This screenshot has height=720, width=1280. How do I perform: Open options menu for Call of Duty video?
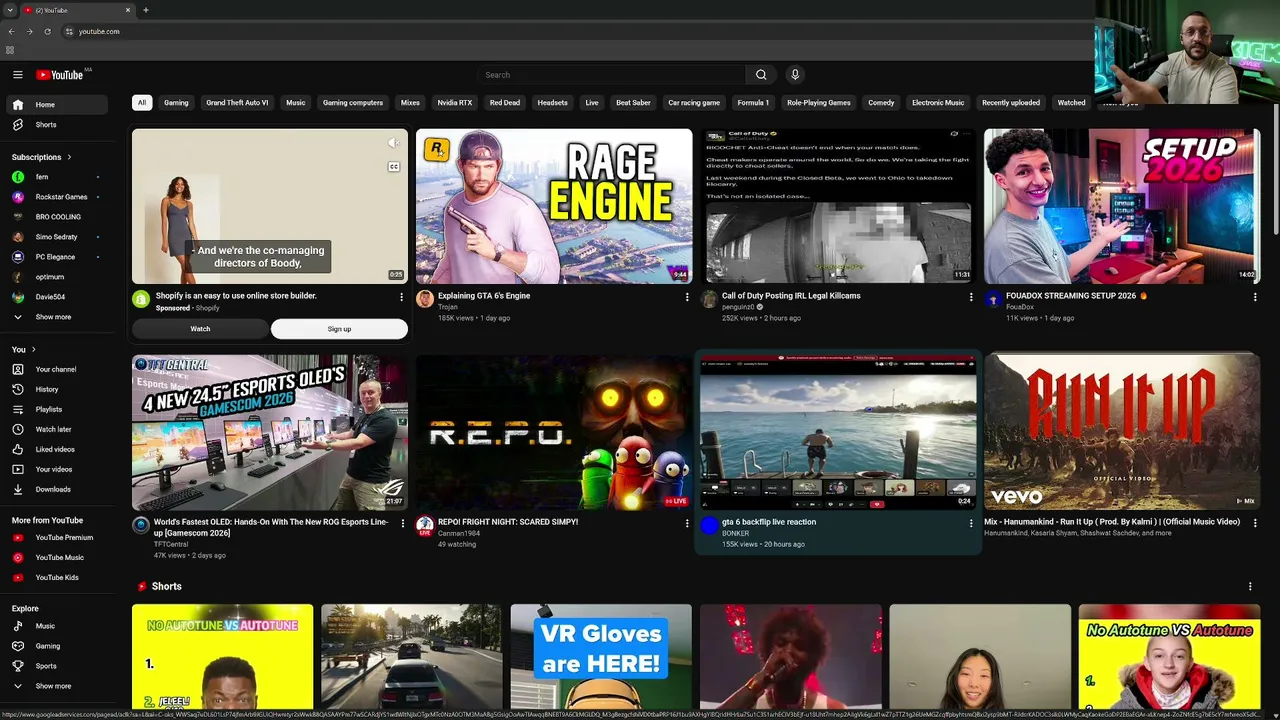[971, 297]
